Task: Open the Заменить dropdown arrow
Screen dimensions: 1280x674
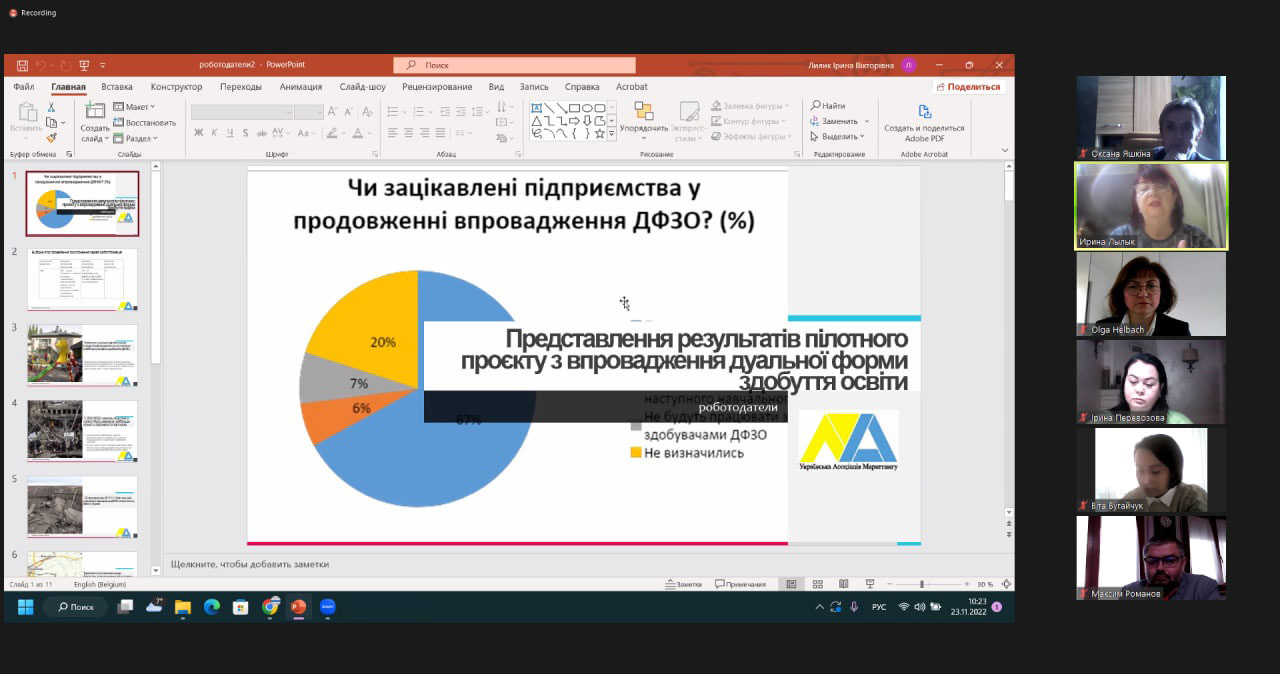Action: tap(866, 121)
